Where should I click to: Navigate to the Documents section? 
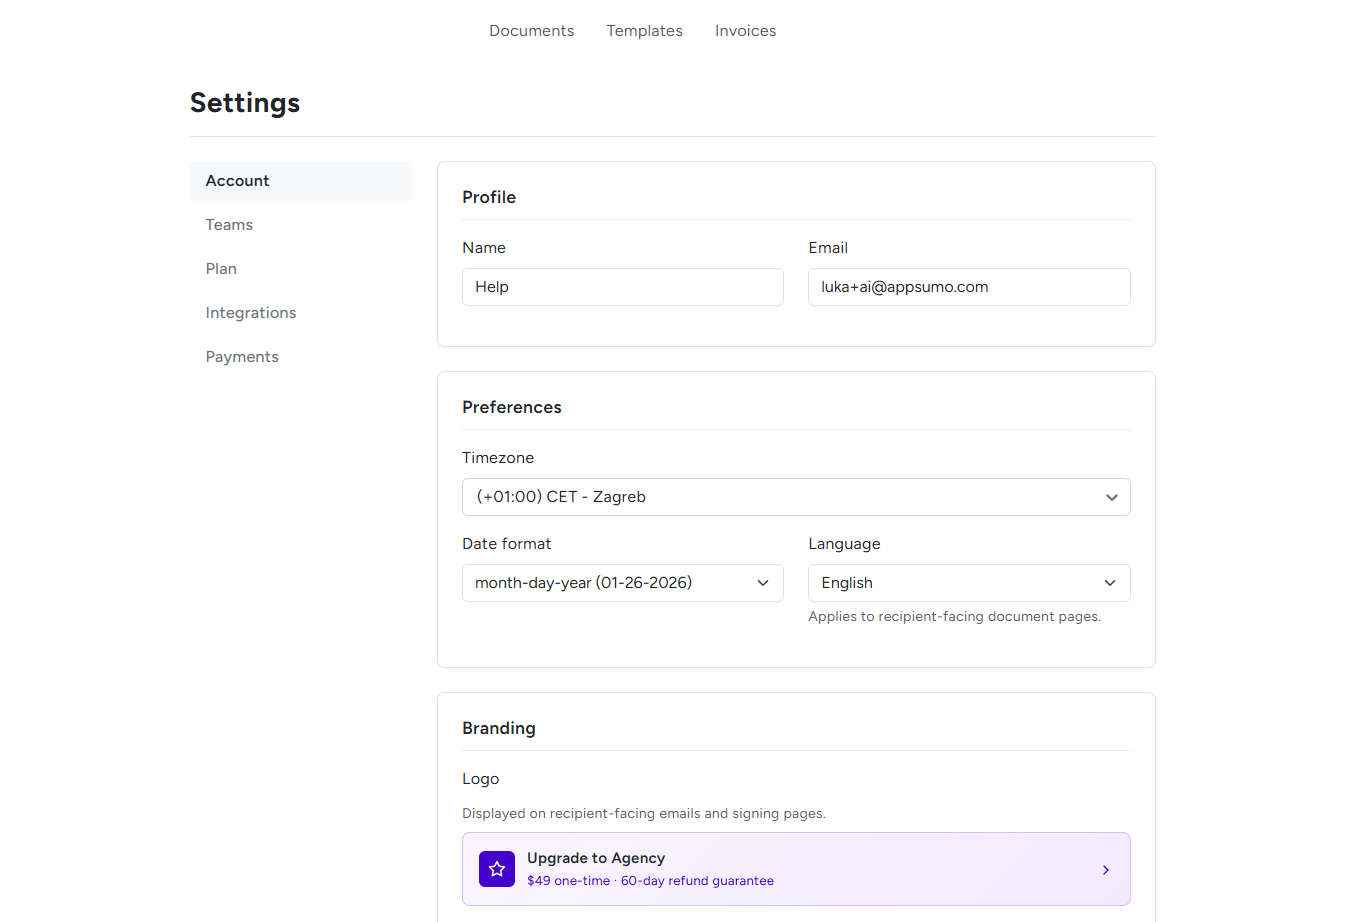pos(531,31)
